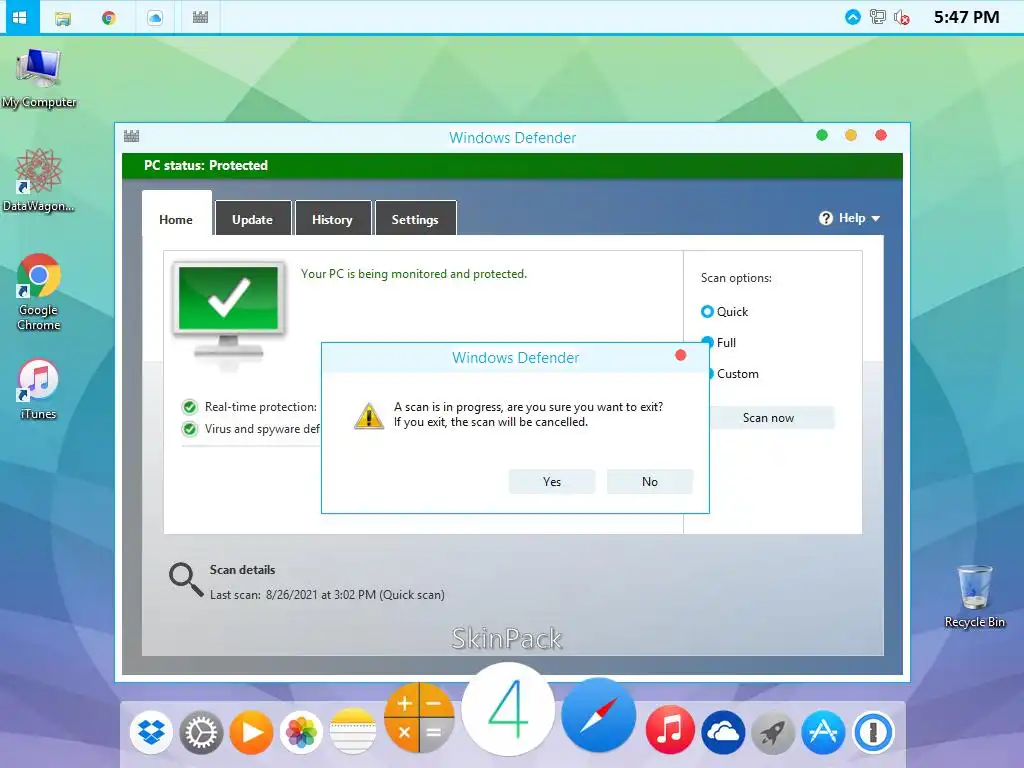Open the iCloud icon in dock

724,732
